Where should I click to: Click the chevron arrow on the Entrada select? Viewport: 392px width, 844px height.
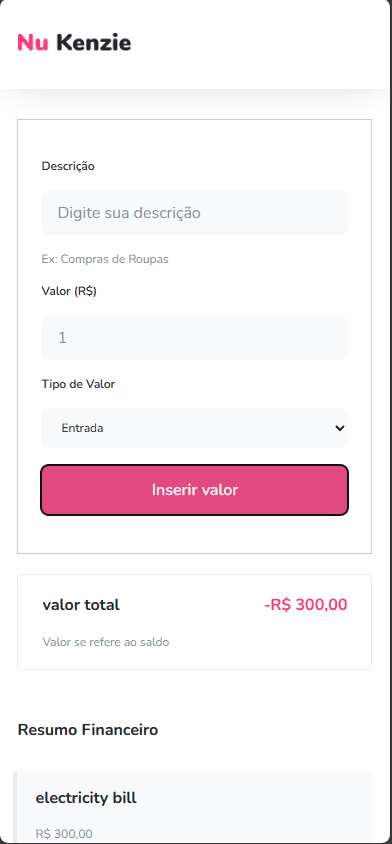tap(339, 428)
